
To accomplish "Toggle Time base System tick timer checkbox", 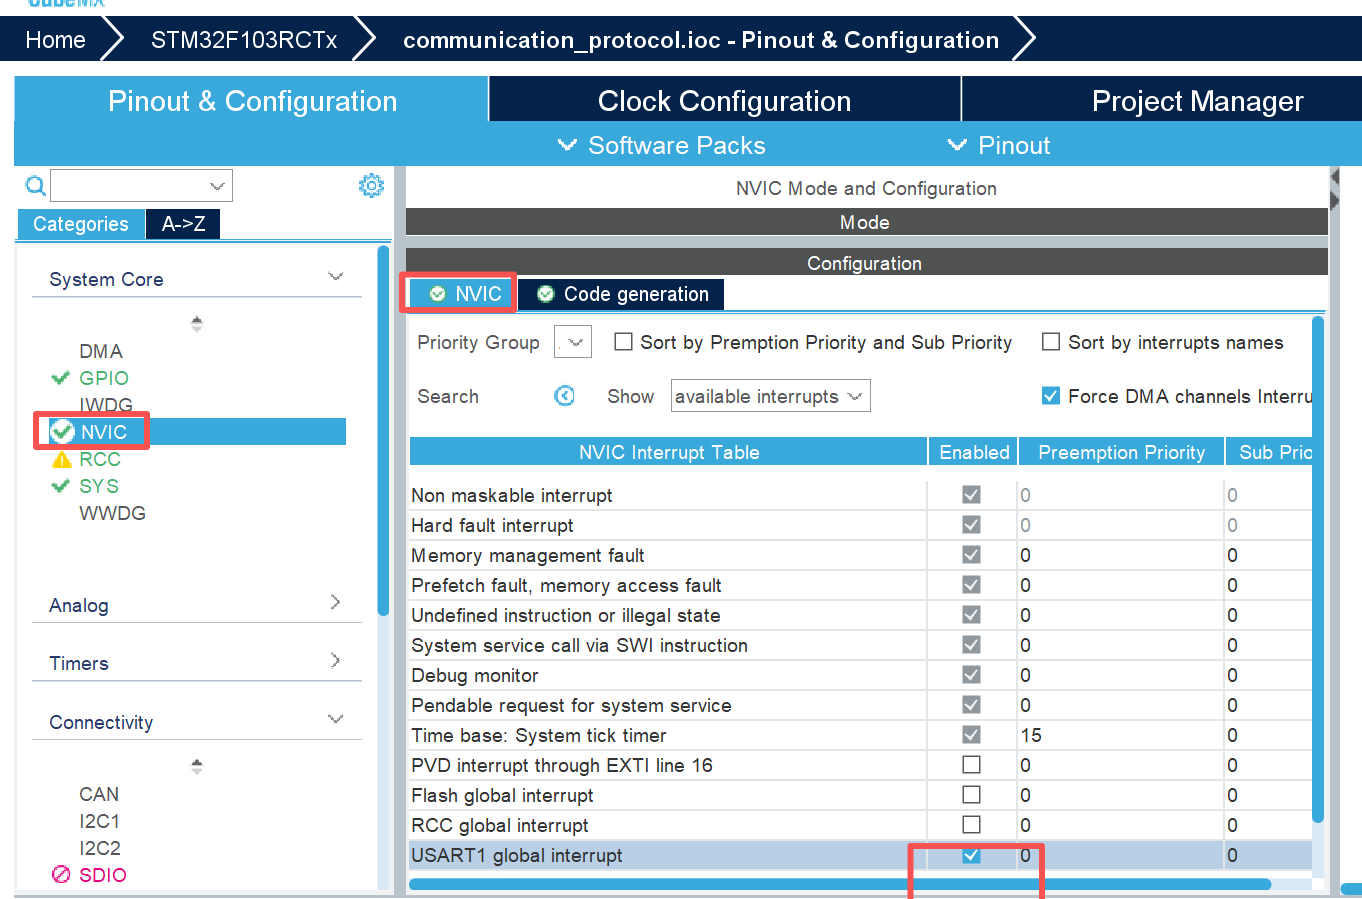I will pyautogui.click(x=971, y=735).
